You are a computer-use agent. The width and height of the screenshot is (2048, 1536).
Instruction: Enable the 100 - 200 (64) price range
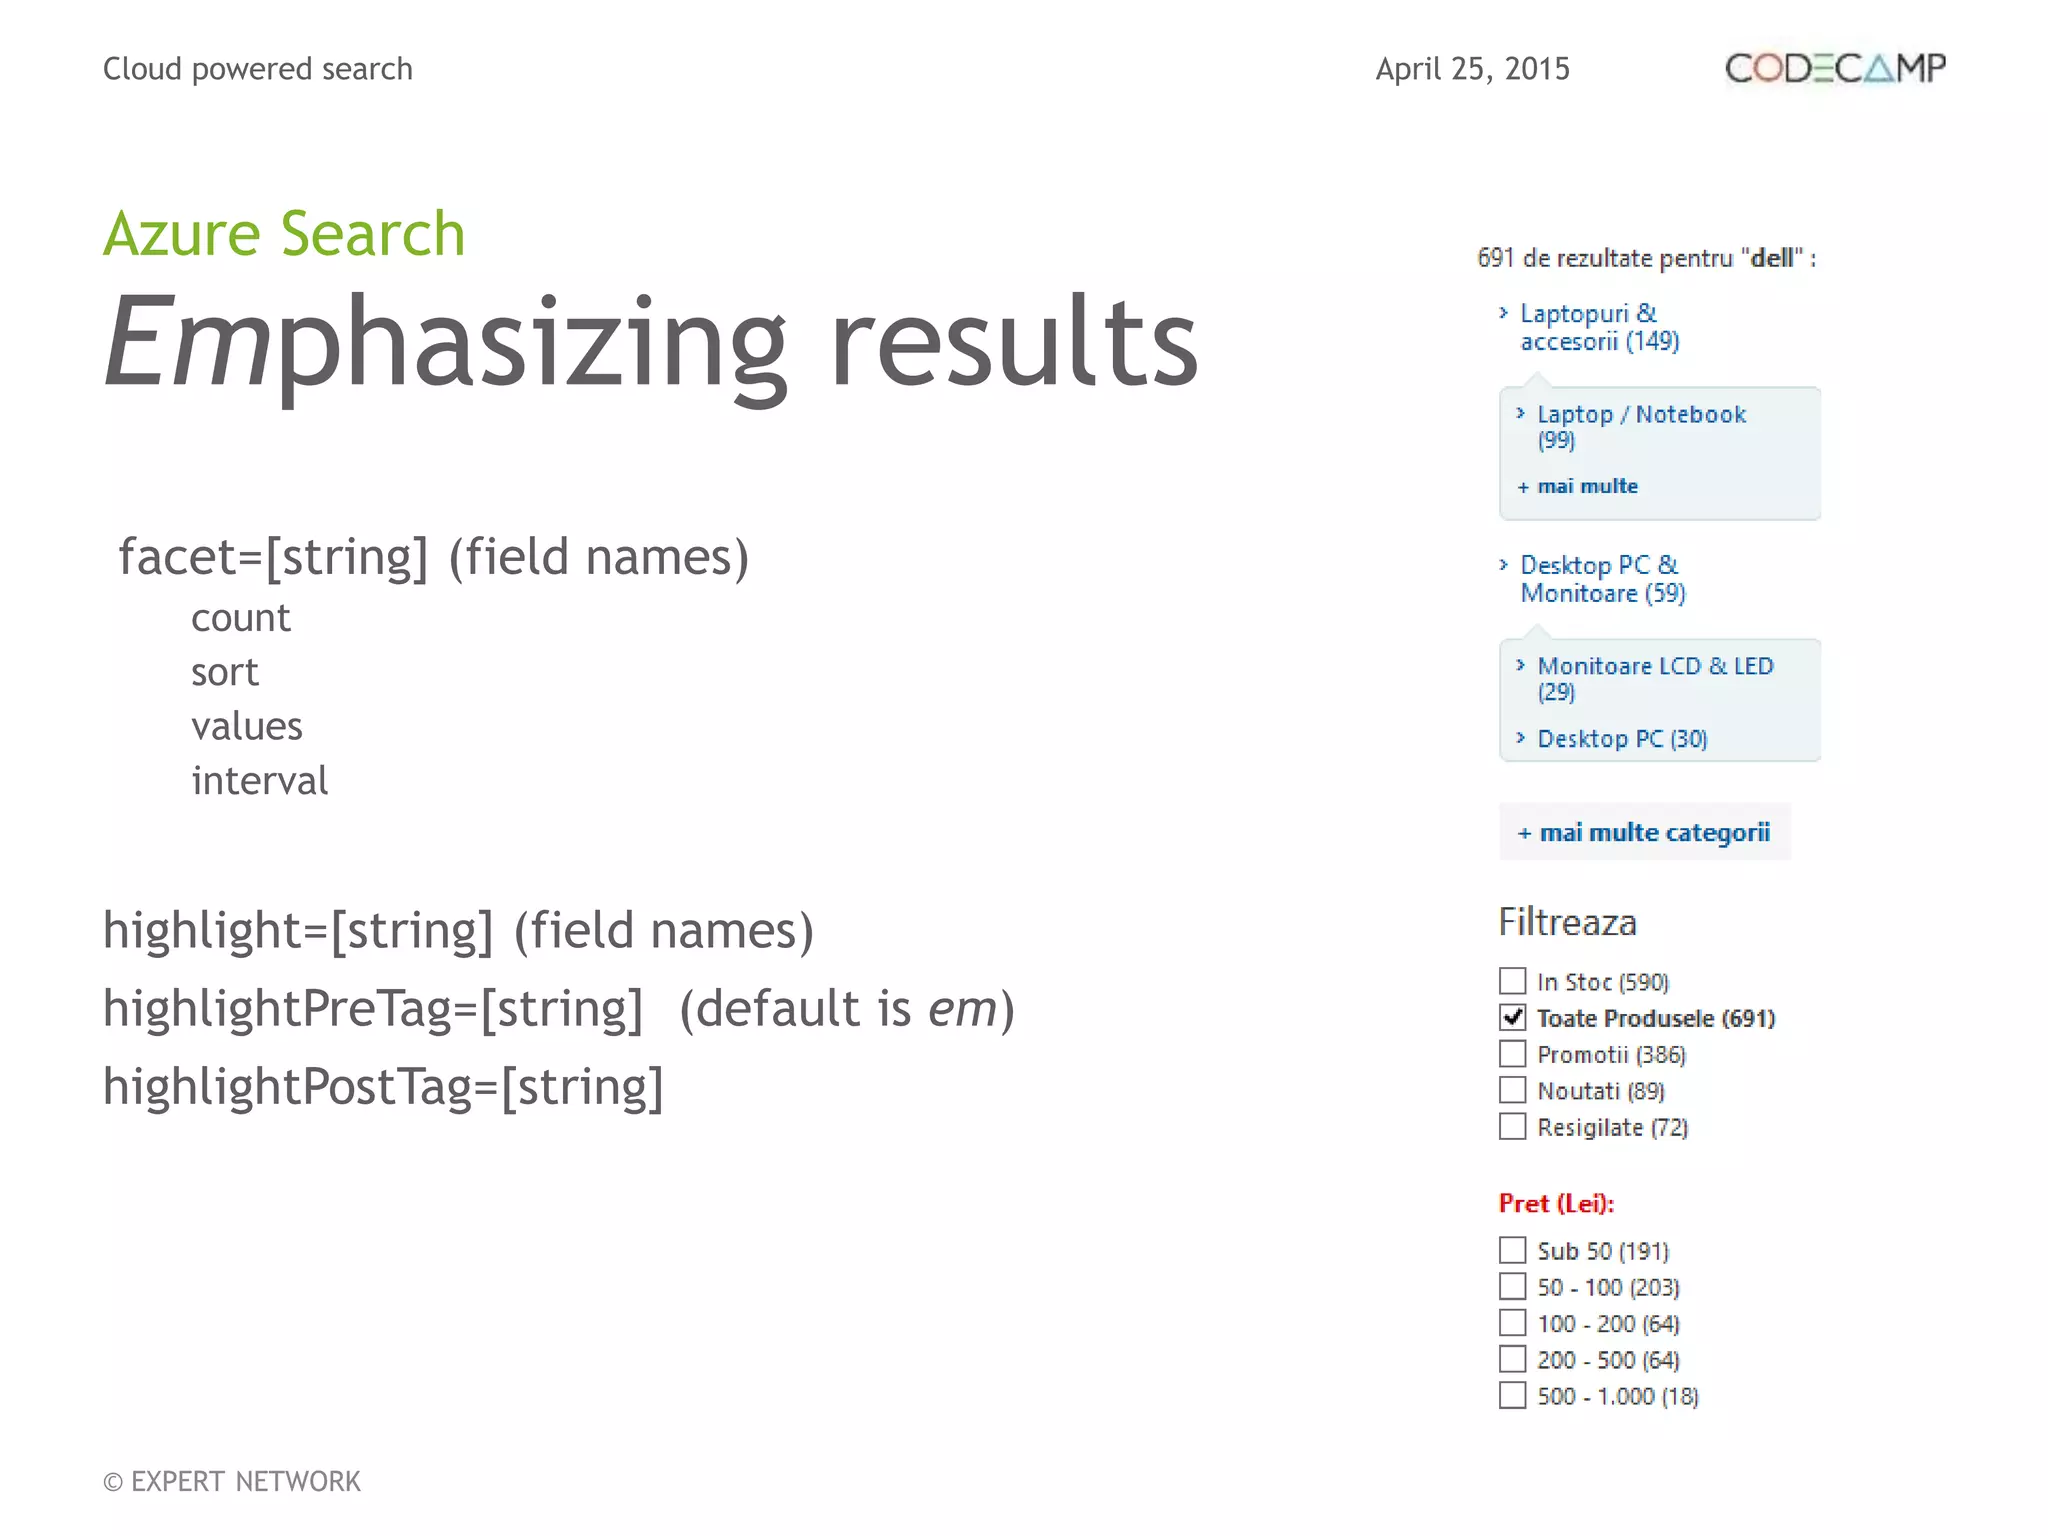coord(1513,1322)
